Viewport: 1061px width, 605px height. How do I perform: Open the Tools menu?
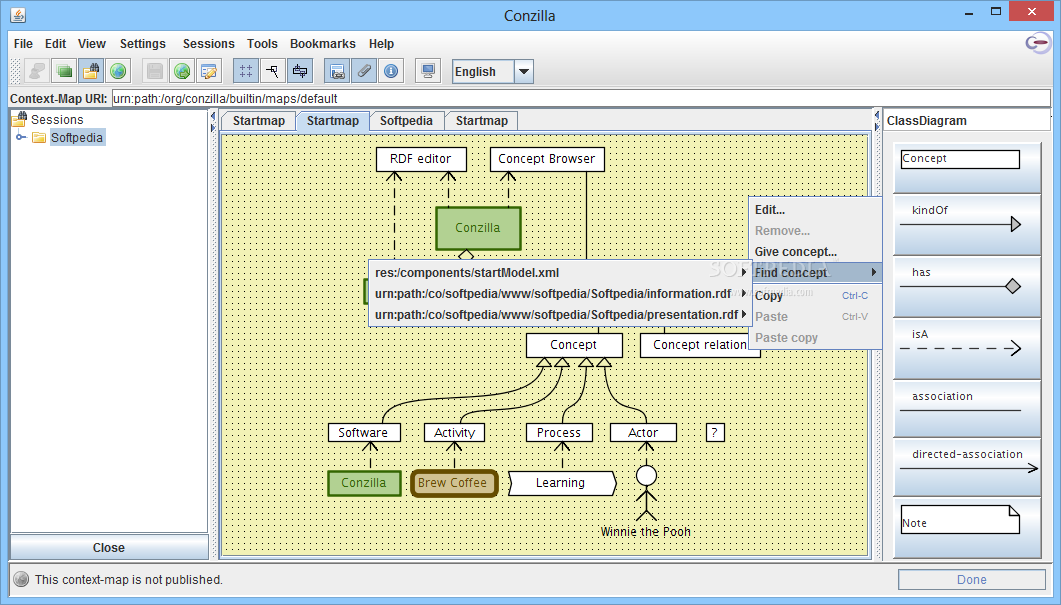[262, 43]
